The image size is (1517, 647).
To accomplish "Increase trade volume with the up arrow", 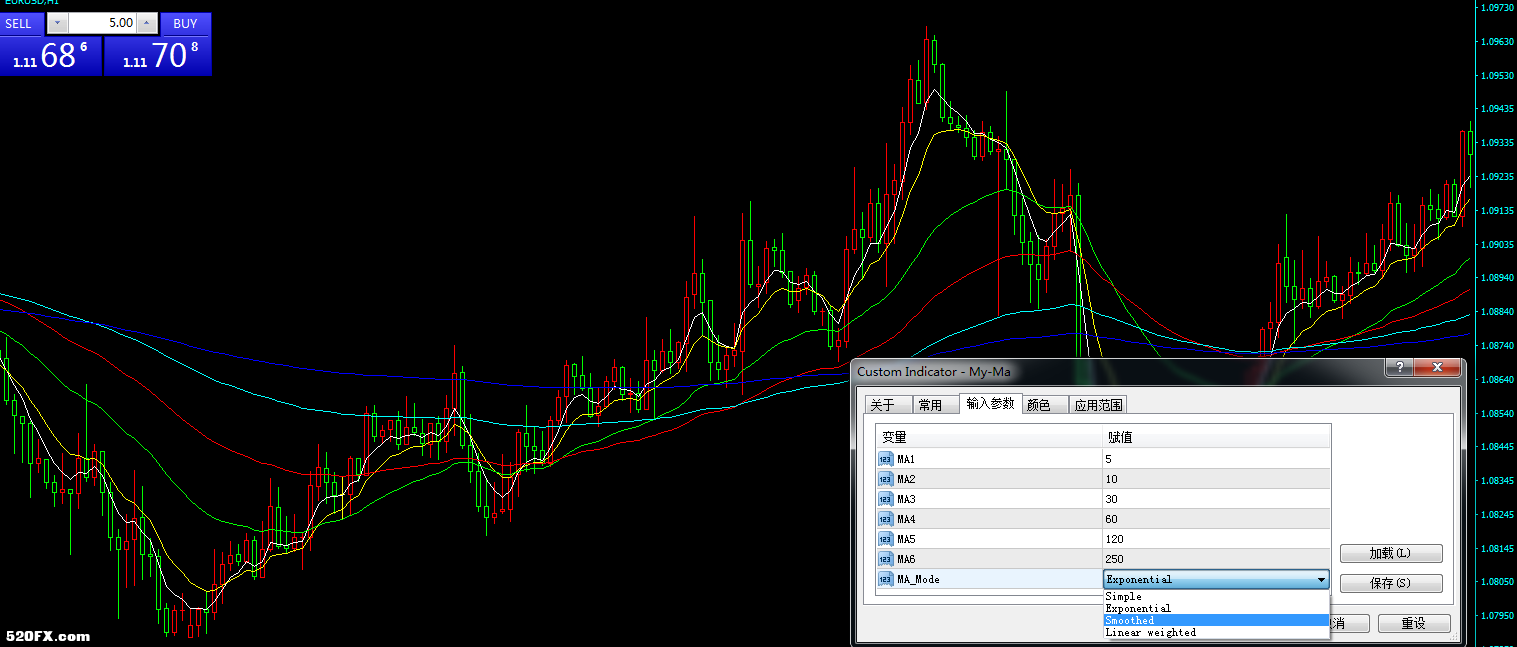I will 148,23.
